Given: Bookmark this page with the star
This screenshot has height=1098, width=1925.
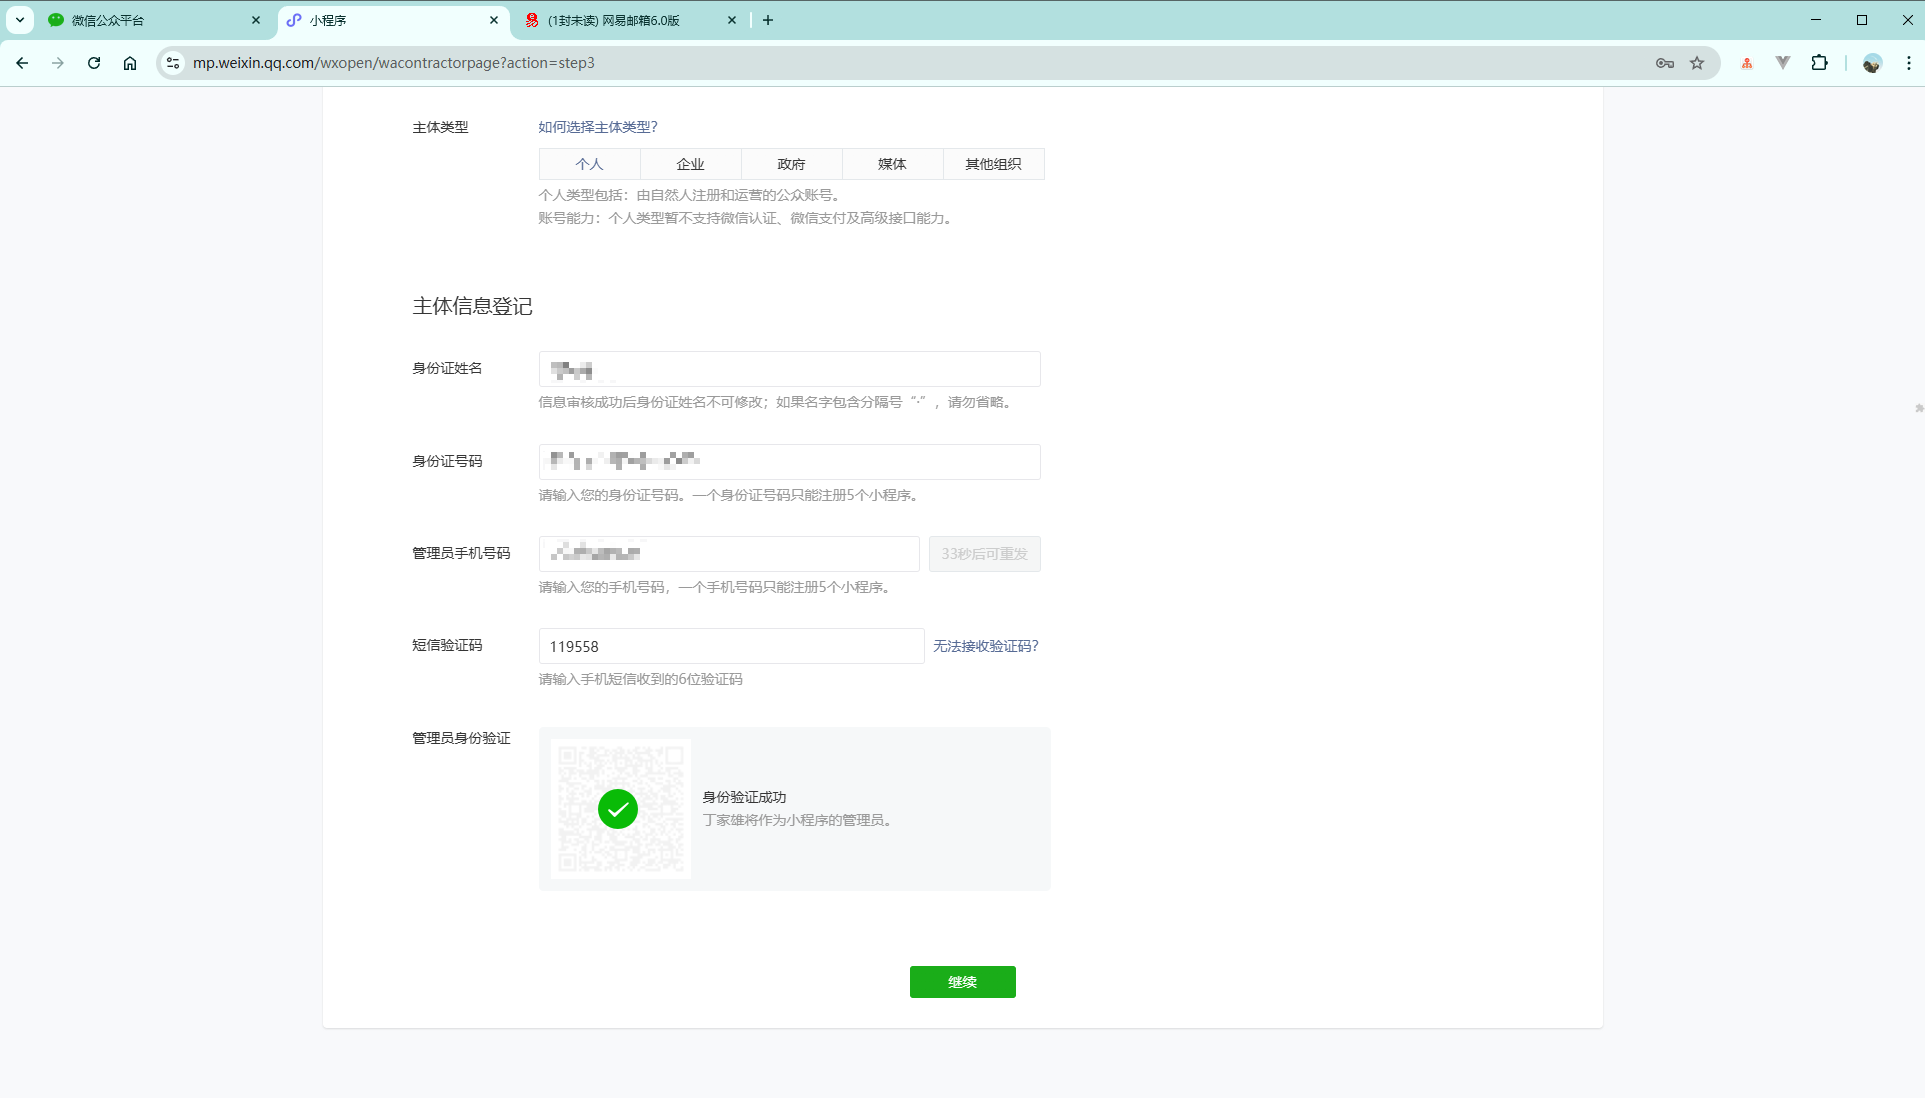Looking at the screenshot, I should coord(1697,63).
